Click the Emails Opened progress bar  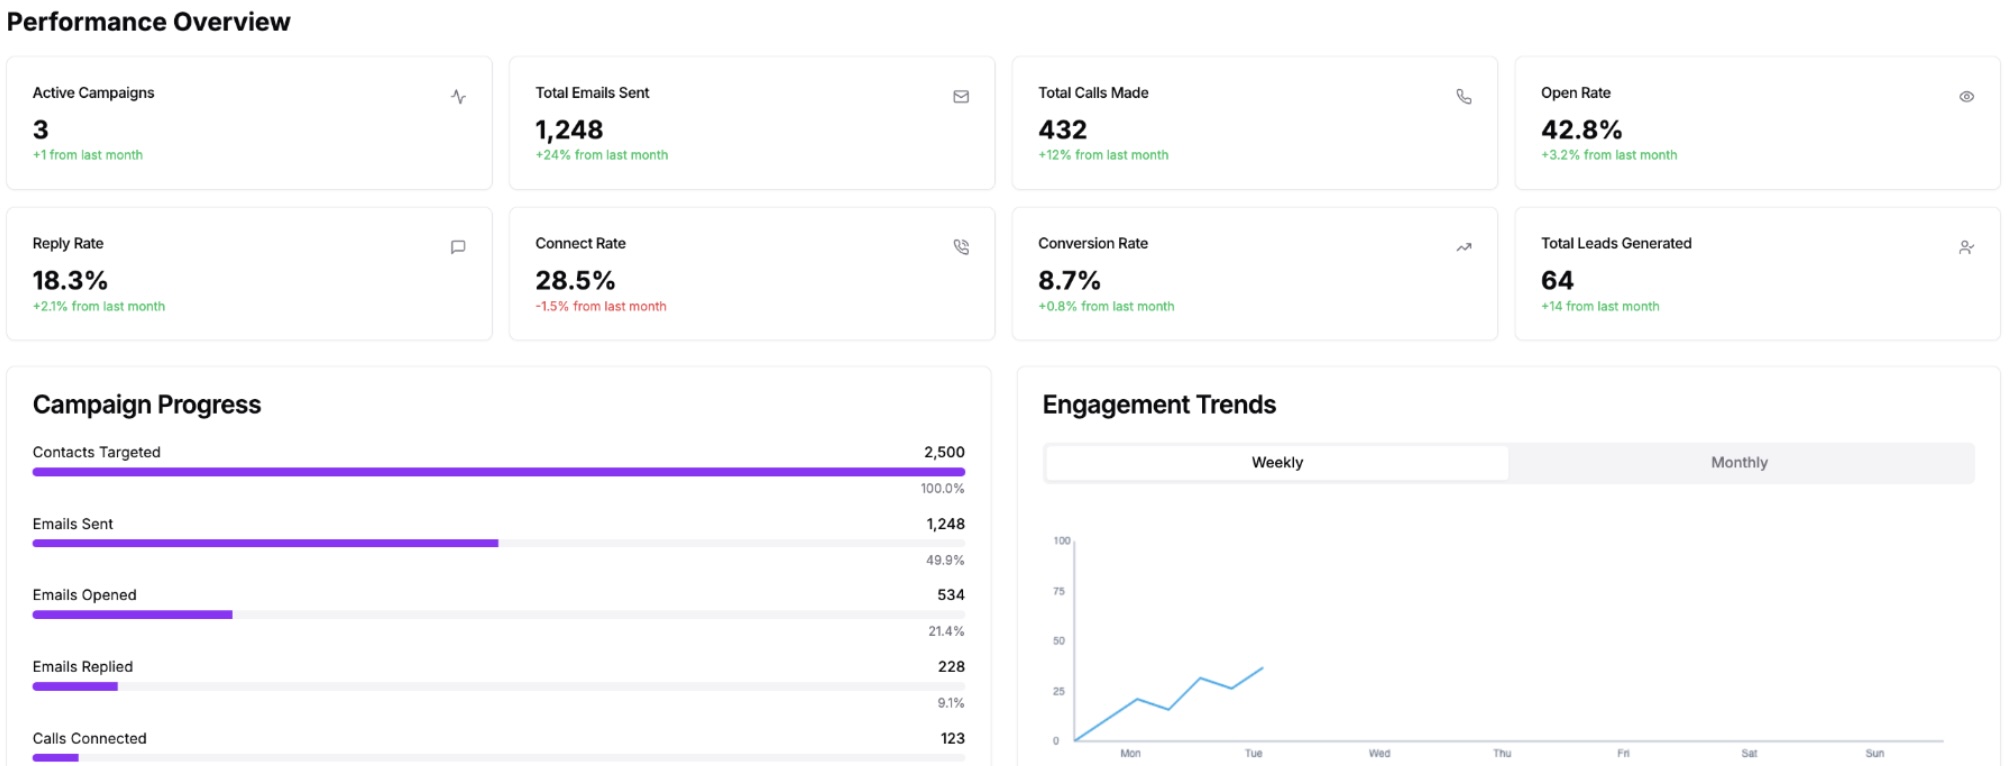498,615
